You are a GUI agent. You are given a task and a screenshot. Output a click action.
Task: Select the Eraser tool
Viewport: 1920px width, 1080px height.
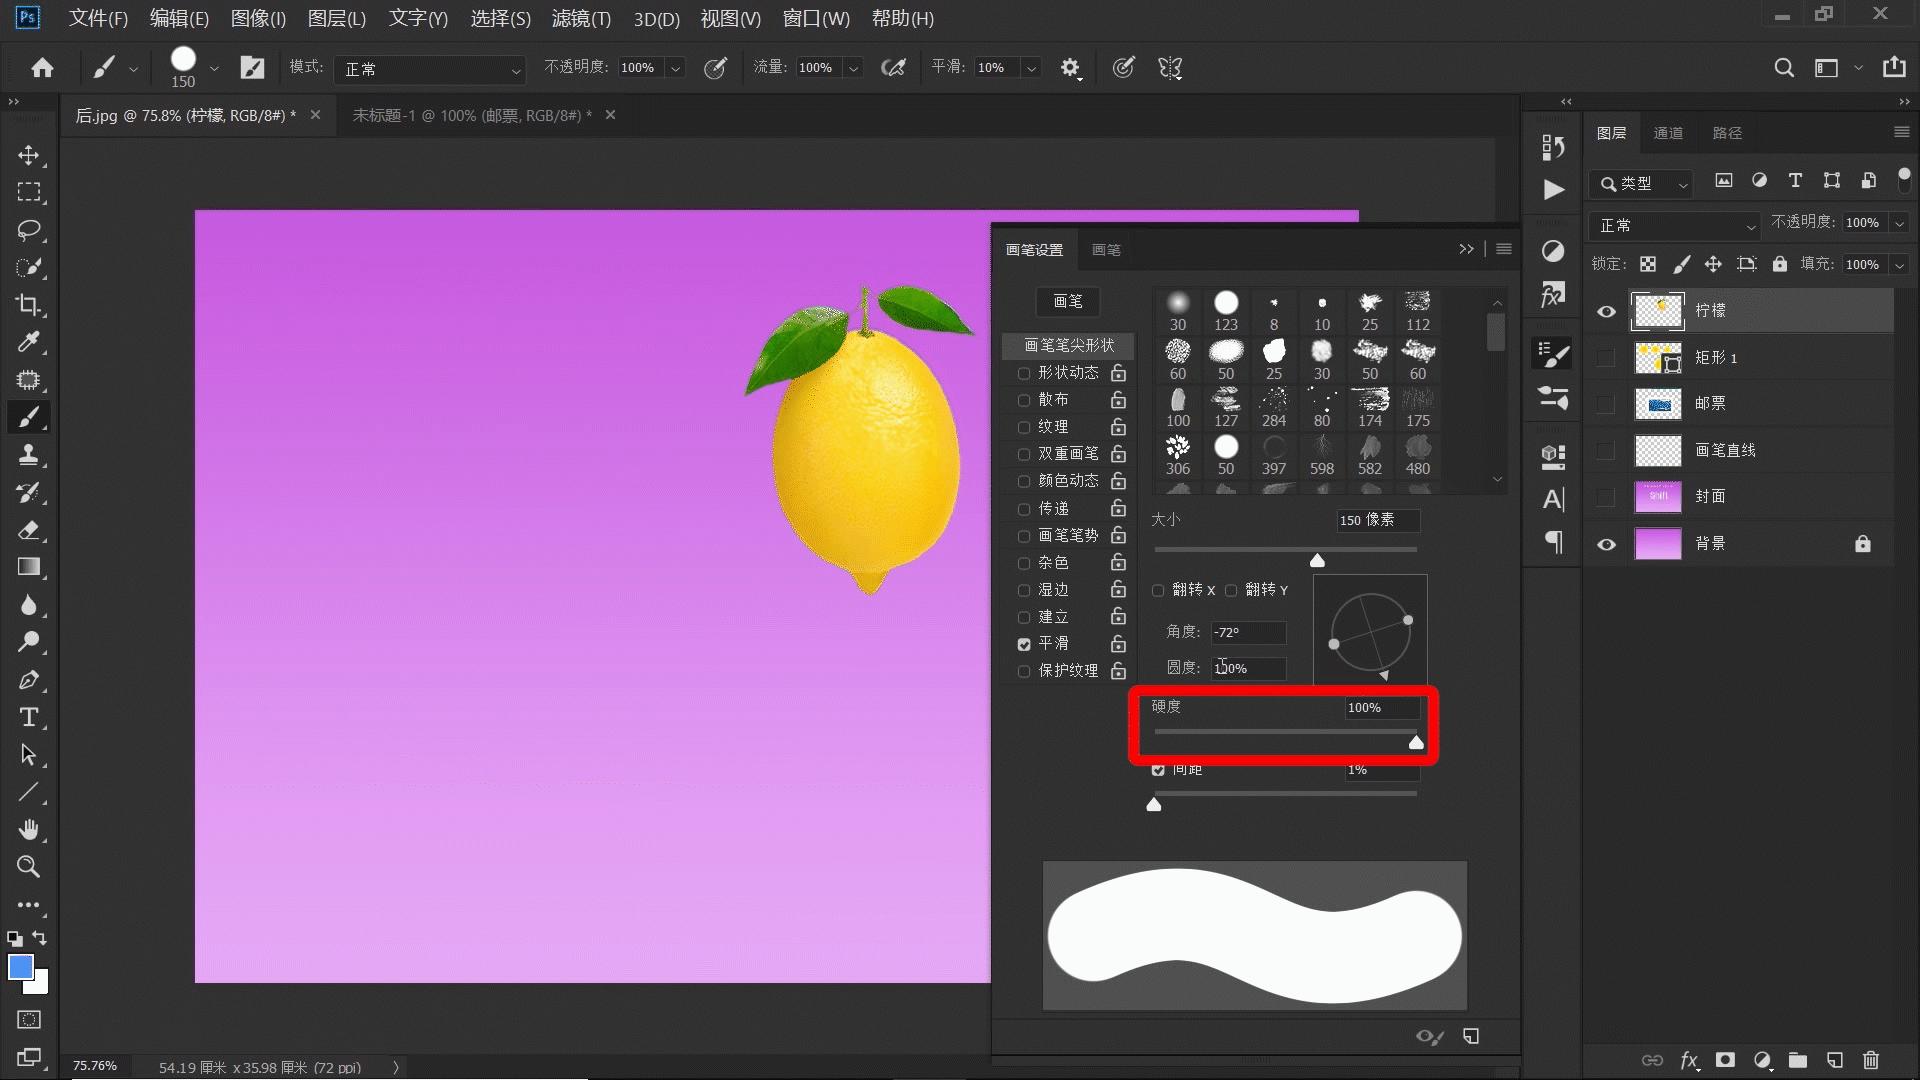pos(28,530)
